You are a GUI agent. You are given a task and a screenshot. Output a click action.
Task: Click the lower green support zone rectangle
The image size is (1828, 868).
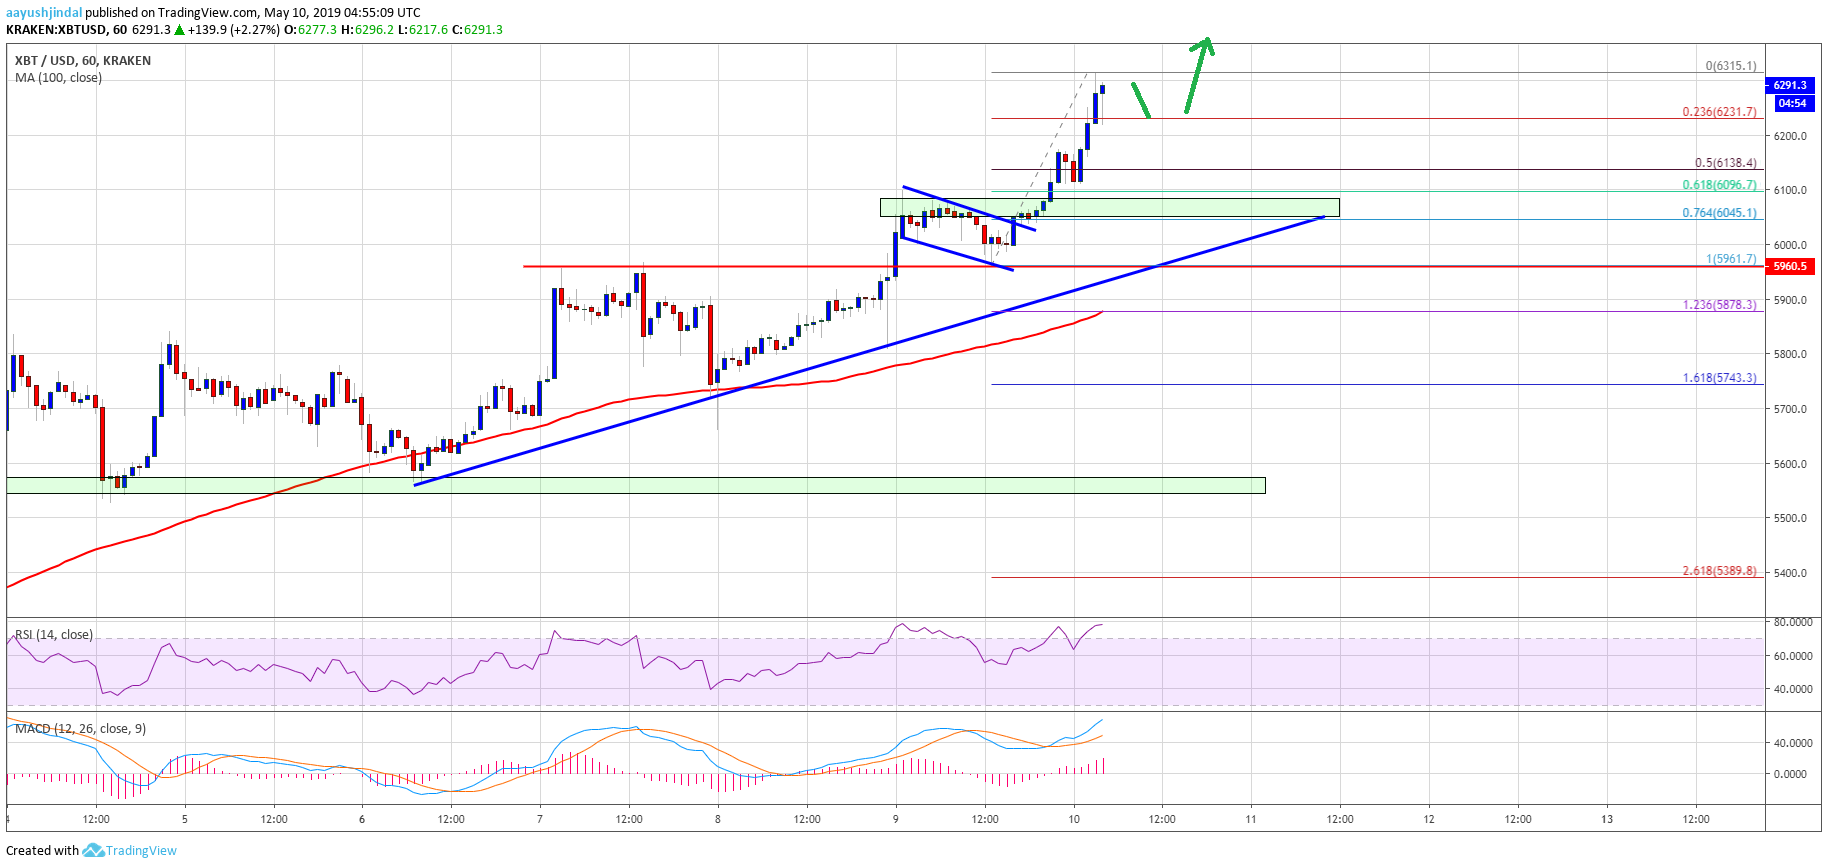click(700, 486)
